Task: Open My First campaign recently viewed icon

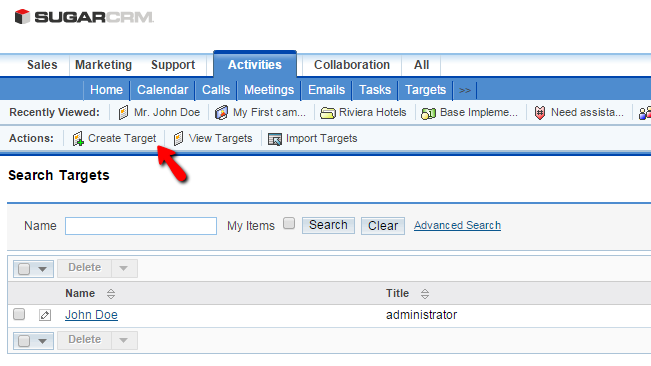Action: tap(221, 112)
